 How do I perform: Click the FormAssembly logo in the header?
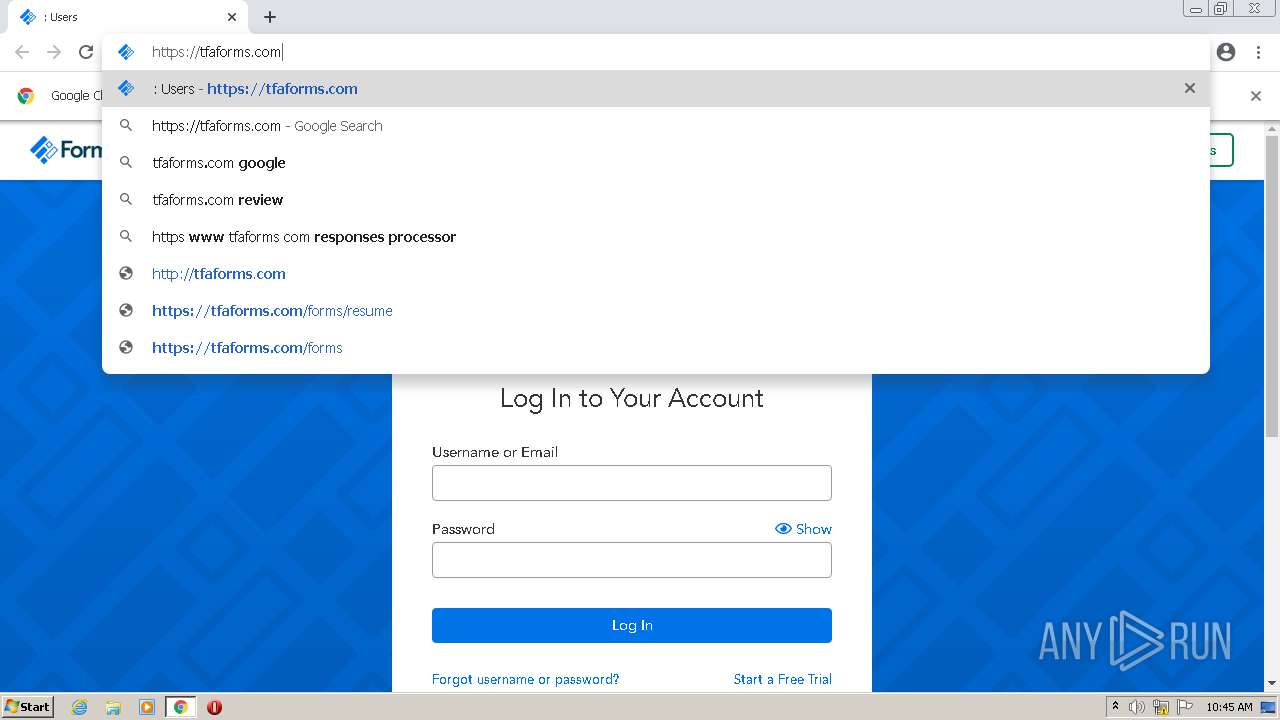pyautogui.click(x=66, y=150)
